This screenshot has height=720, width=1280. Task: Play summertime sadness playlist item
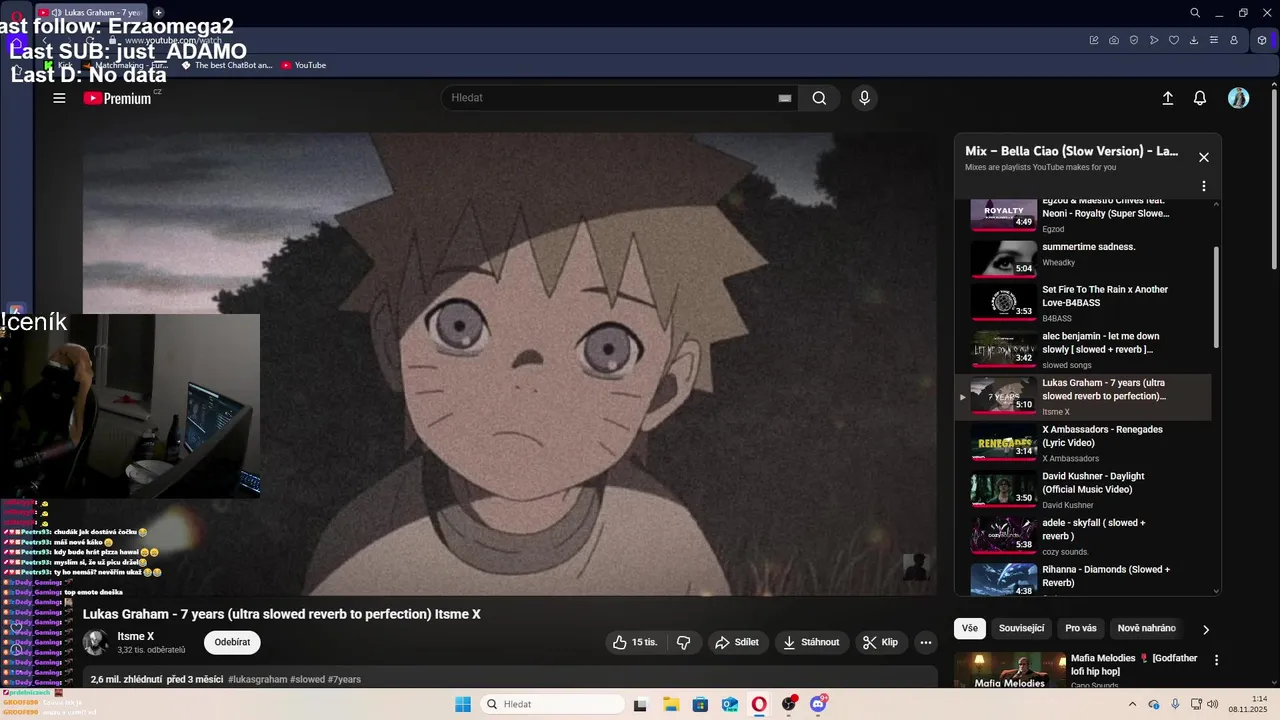1083,256
